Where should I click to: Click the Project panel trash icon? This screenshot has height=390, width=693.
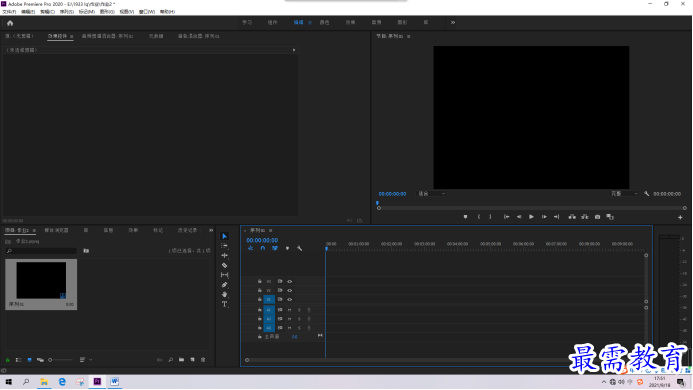point(203,360)
